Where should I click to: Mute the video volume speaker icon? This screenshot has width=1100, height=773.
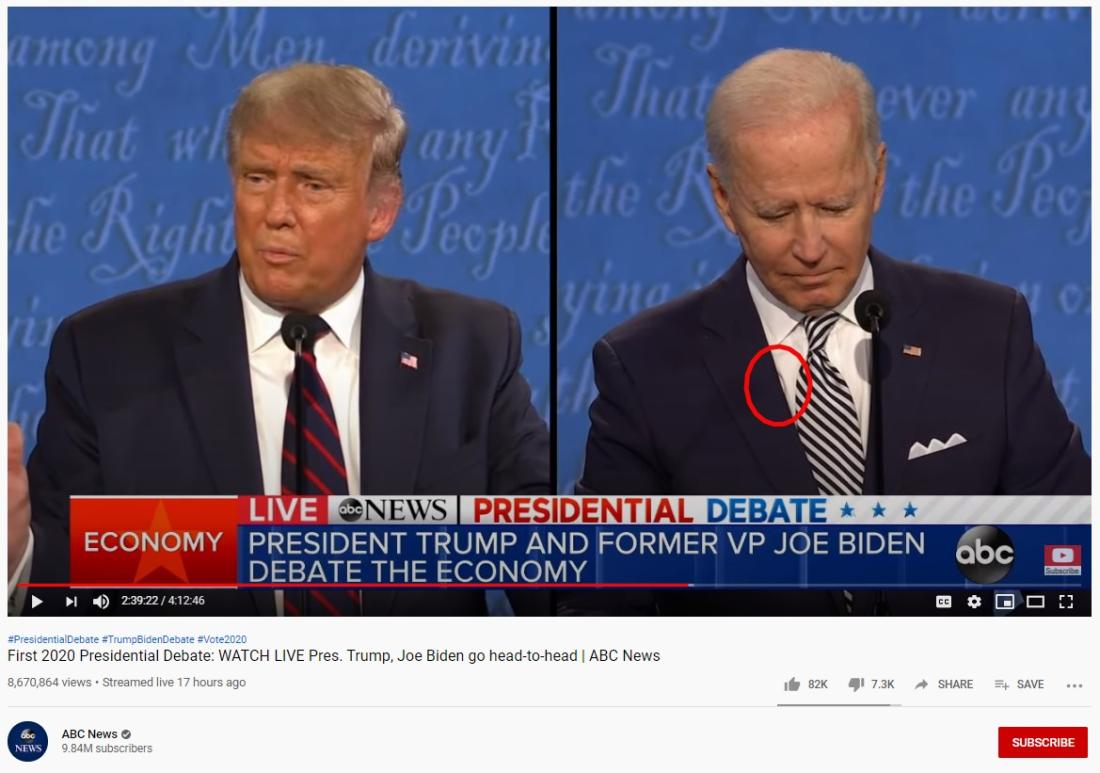point(101,601)
